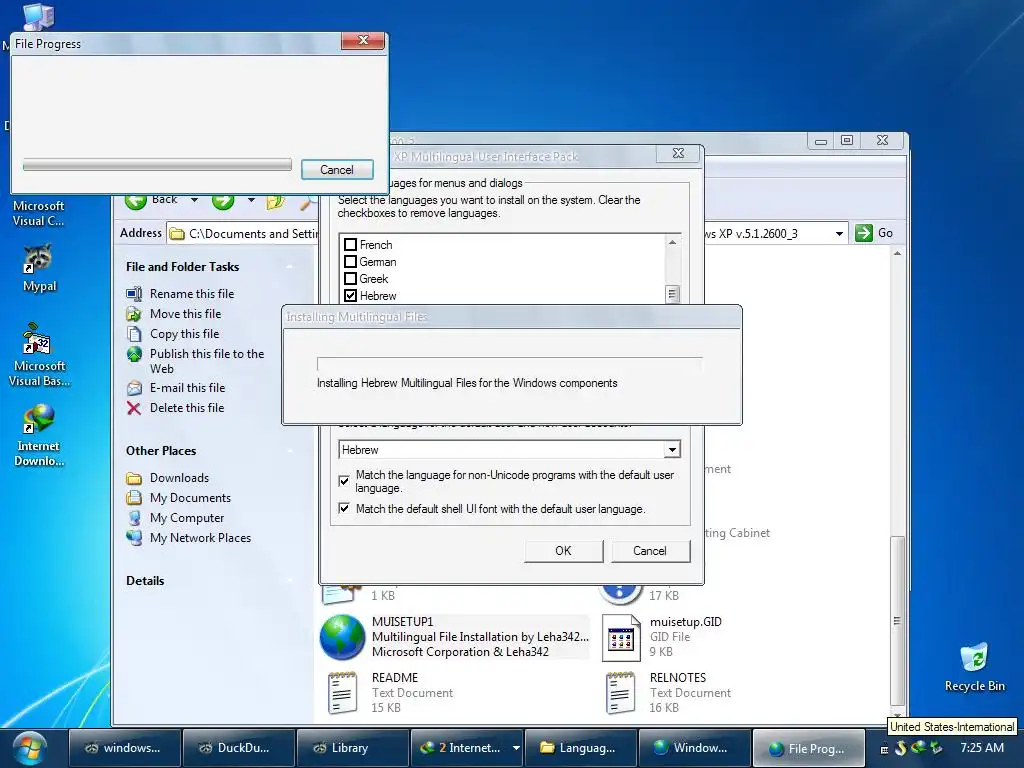Open the Explorer address bar dropdown arrow
The image size is (1024, 768).
click(x=839, y=233)
